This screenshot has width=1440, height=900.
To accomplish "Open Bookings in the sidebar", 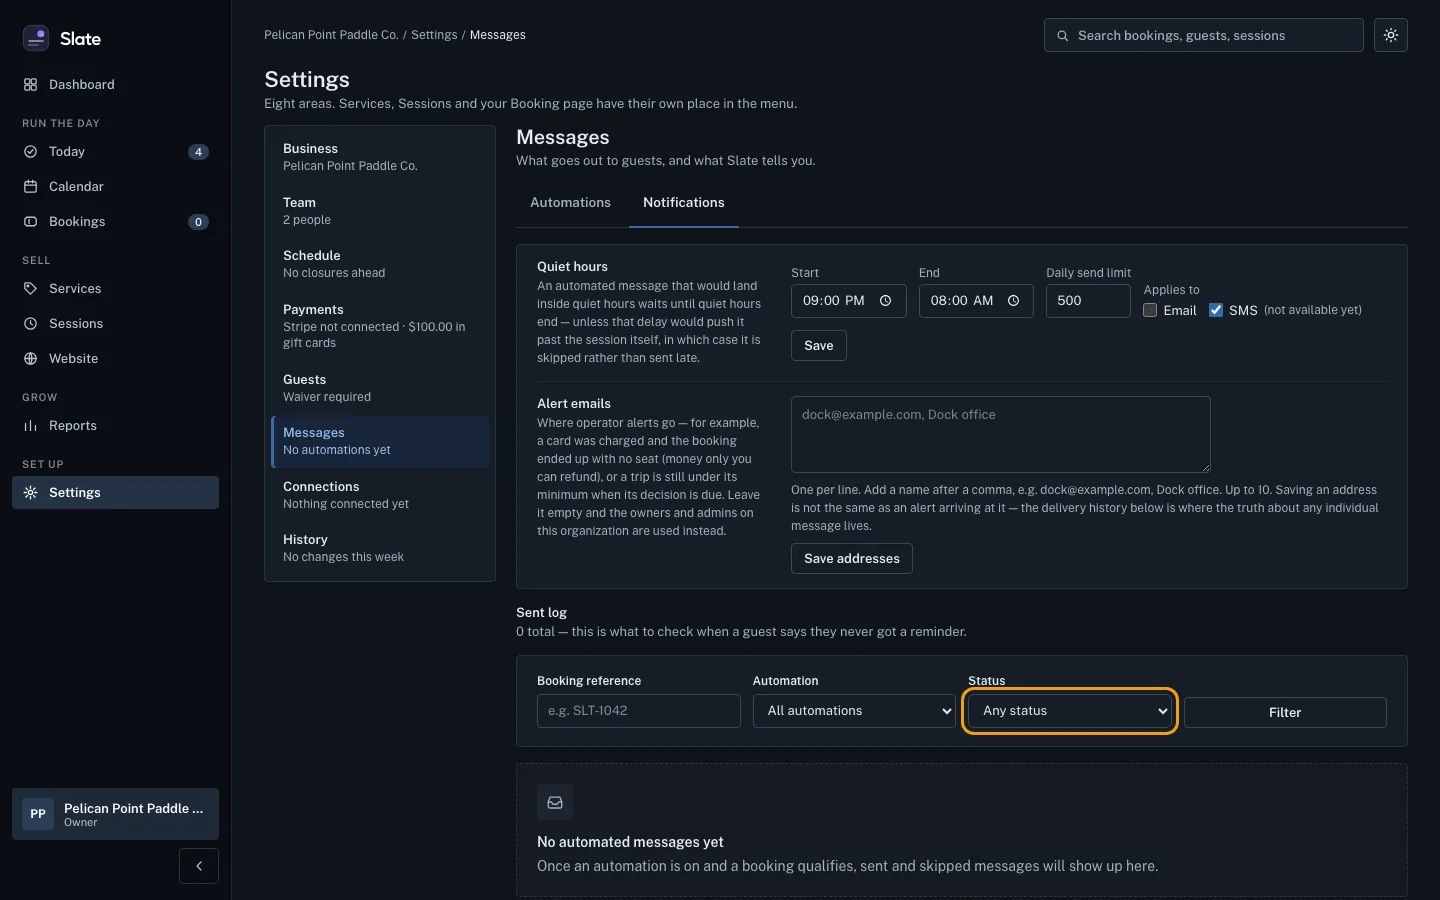I will click(x=115, y=221).
